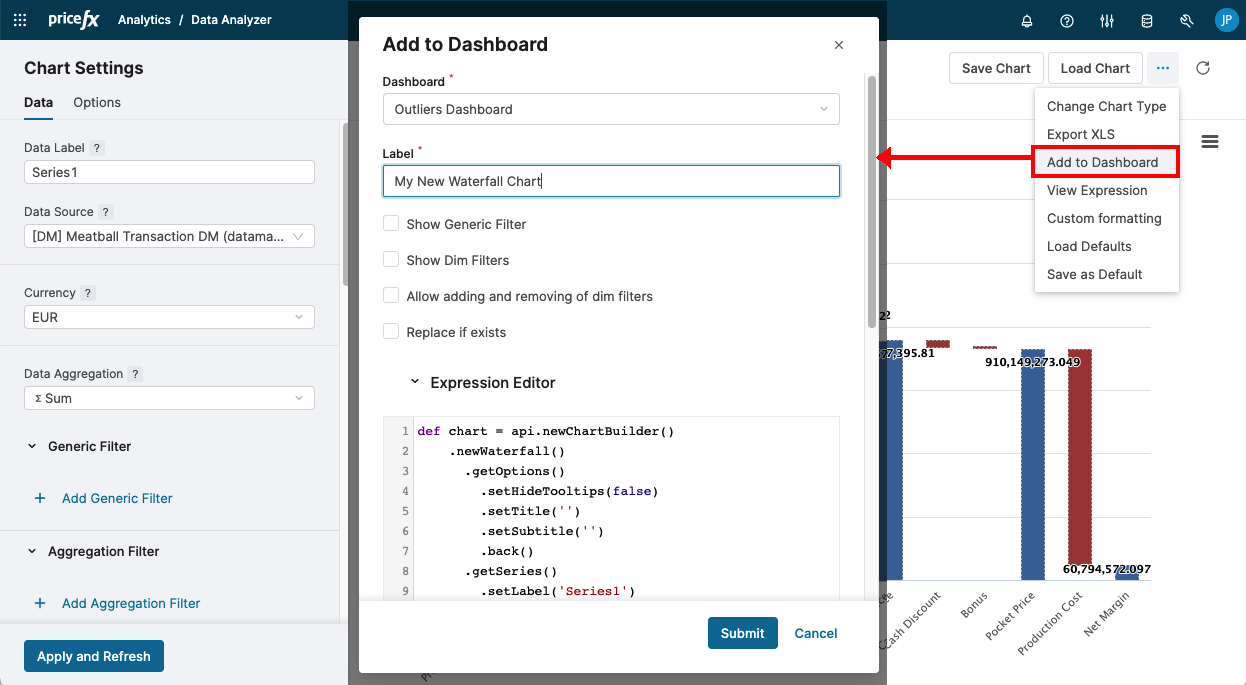
Task: Open the Dashboard dropdown selector
Action: tap(611, 109)
